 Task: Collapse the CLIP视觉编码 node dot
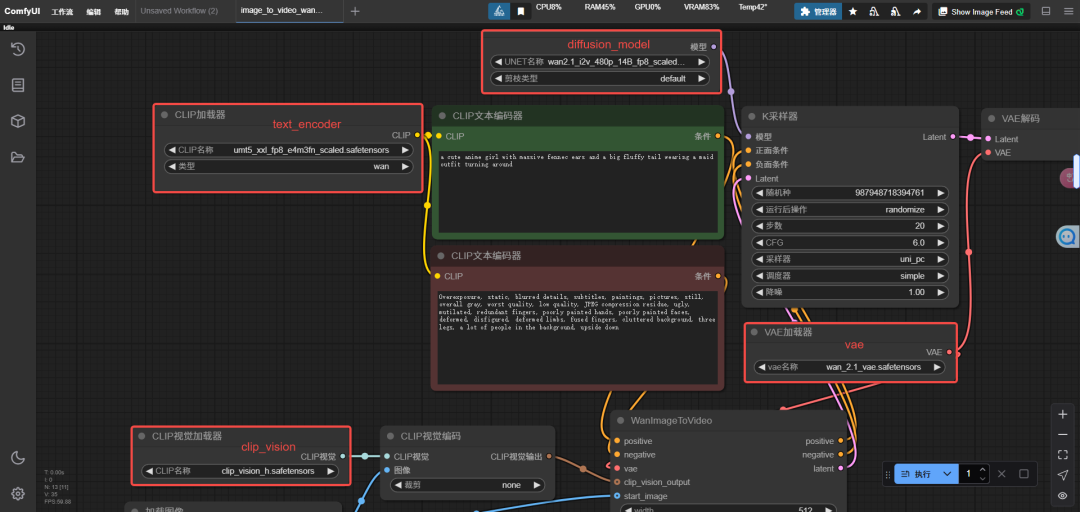click(x=391, y=436)
